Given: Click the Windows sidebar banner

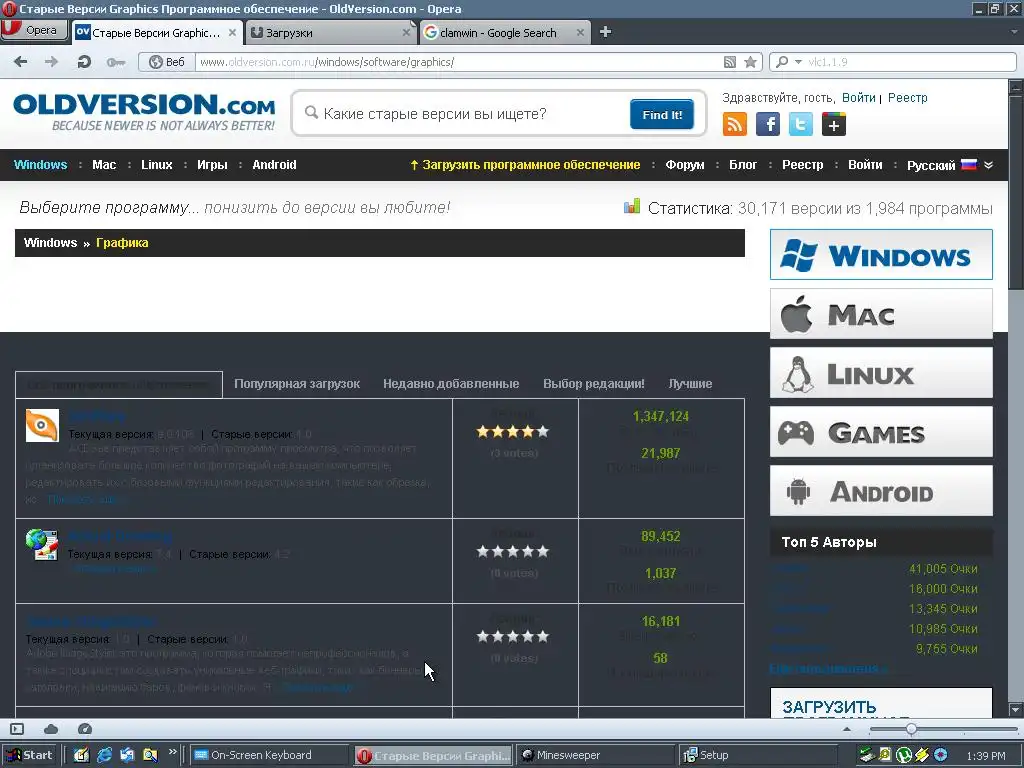Looking at the screenshot, I should coord(881,255).
